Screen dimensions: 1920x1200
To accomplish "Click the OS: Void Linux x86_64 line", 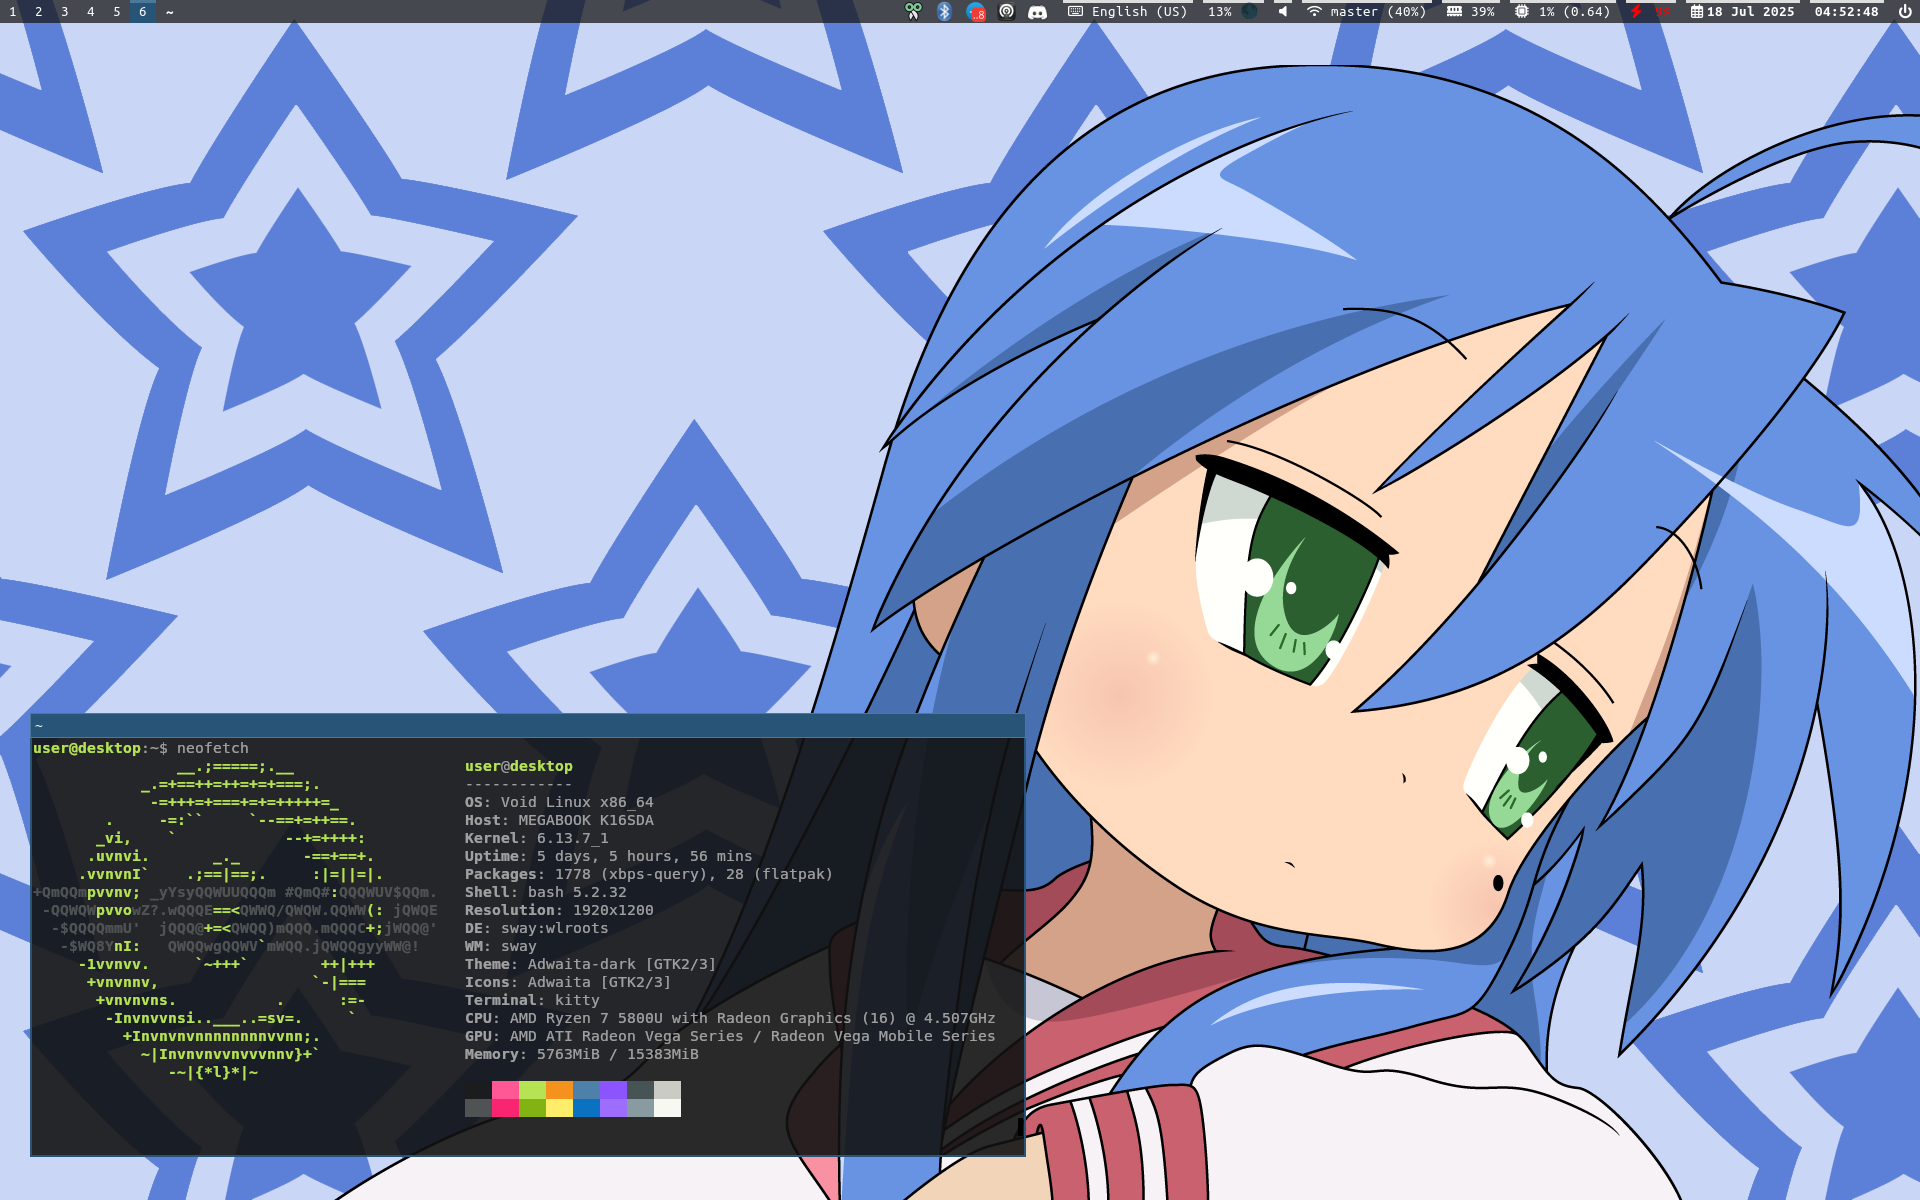I will pyautogui.click(x=559, y=802).
